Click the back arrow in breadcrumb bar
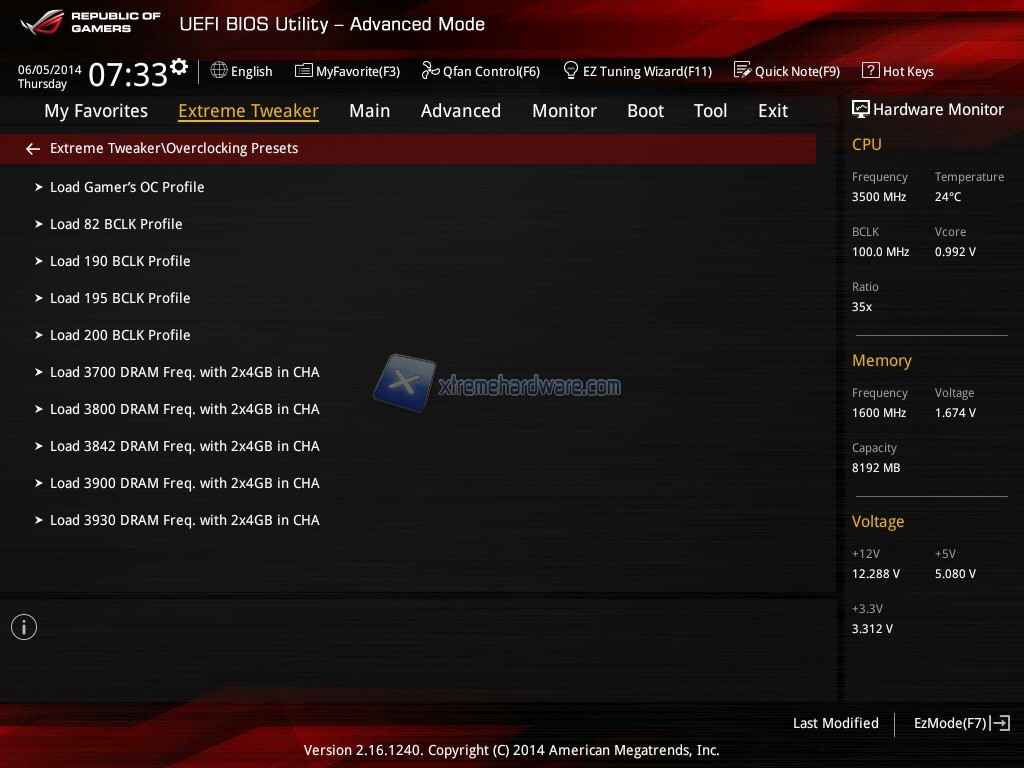 (33, 149)
